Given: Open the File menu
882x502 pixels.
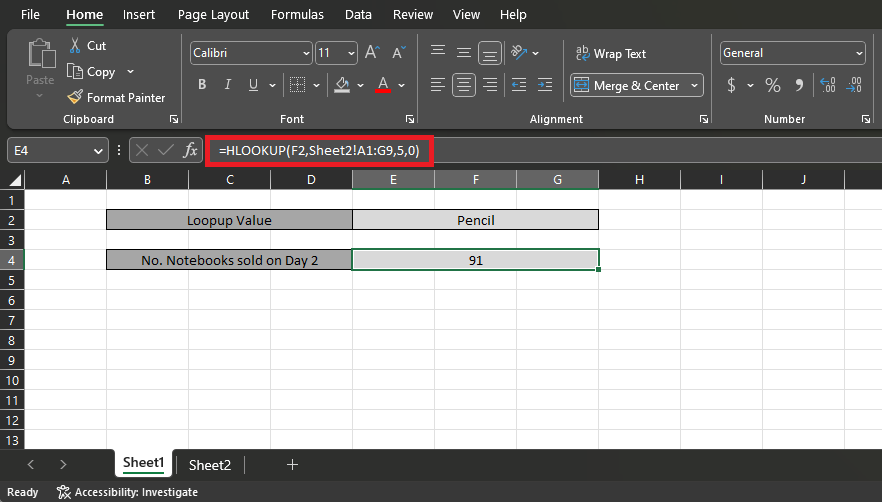Looking at the screenshot, I should (x=30, y=15).
